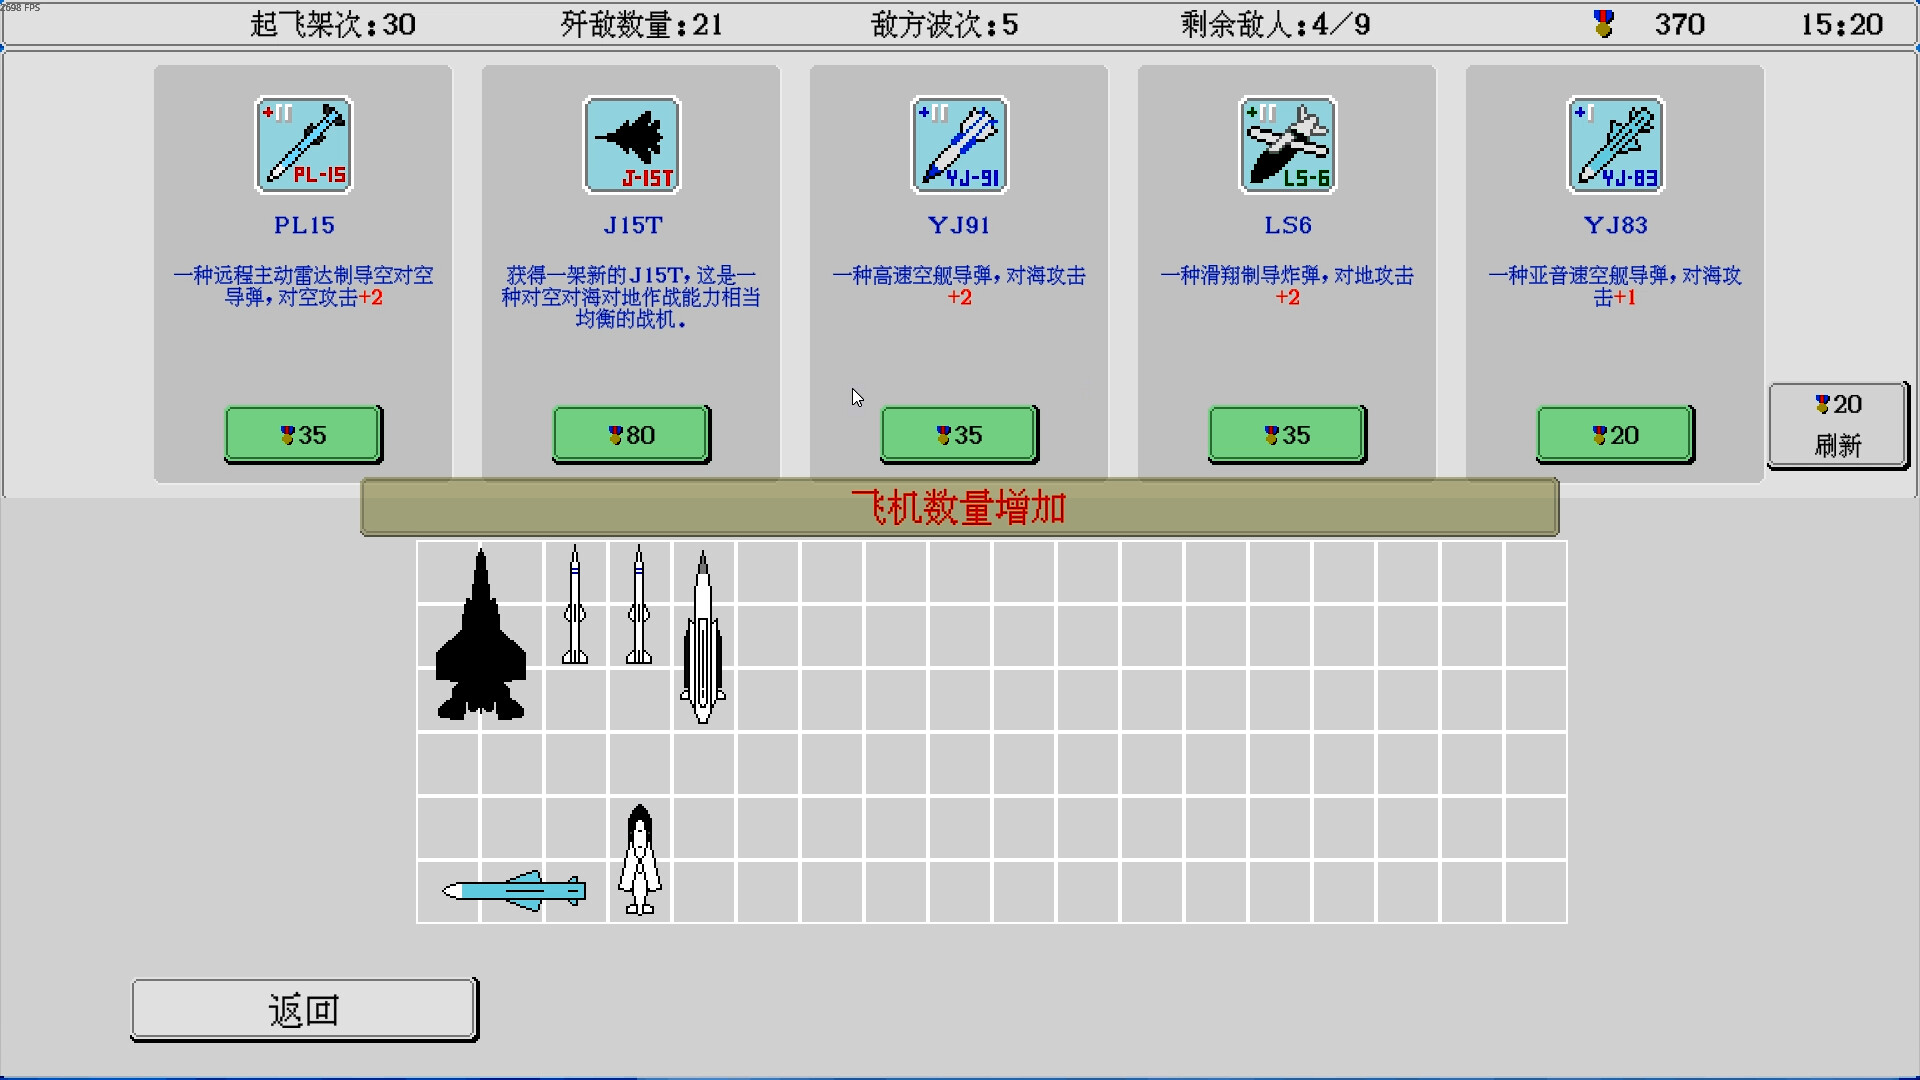This screenshot has height=1080, width=1920.
Task: Click the J-15T fighter jet icon
Action: (632, 145)
